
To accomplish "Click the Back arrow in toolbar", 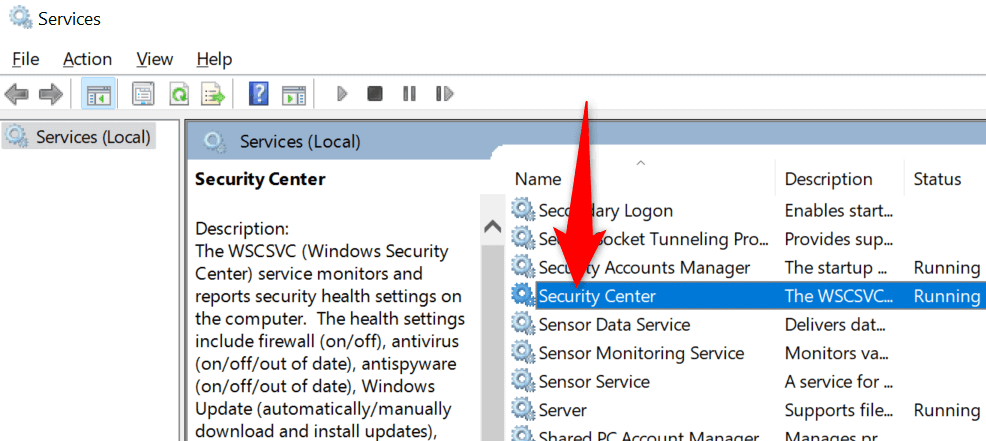I will click(x=17, y=94).
